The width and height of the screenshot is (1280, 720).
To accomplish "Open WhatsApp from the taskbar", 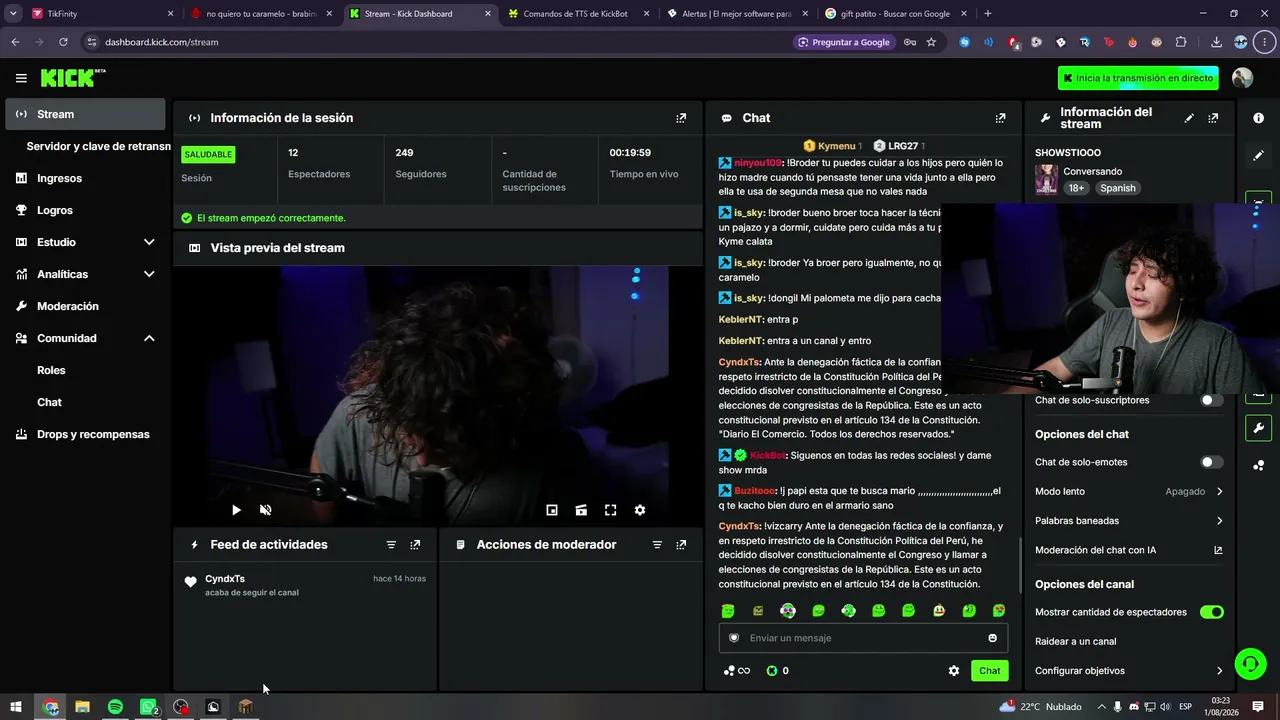I will tap(148, 707).
